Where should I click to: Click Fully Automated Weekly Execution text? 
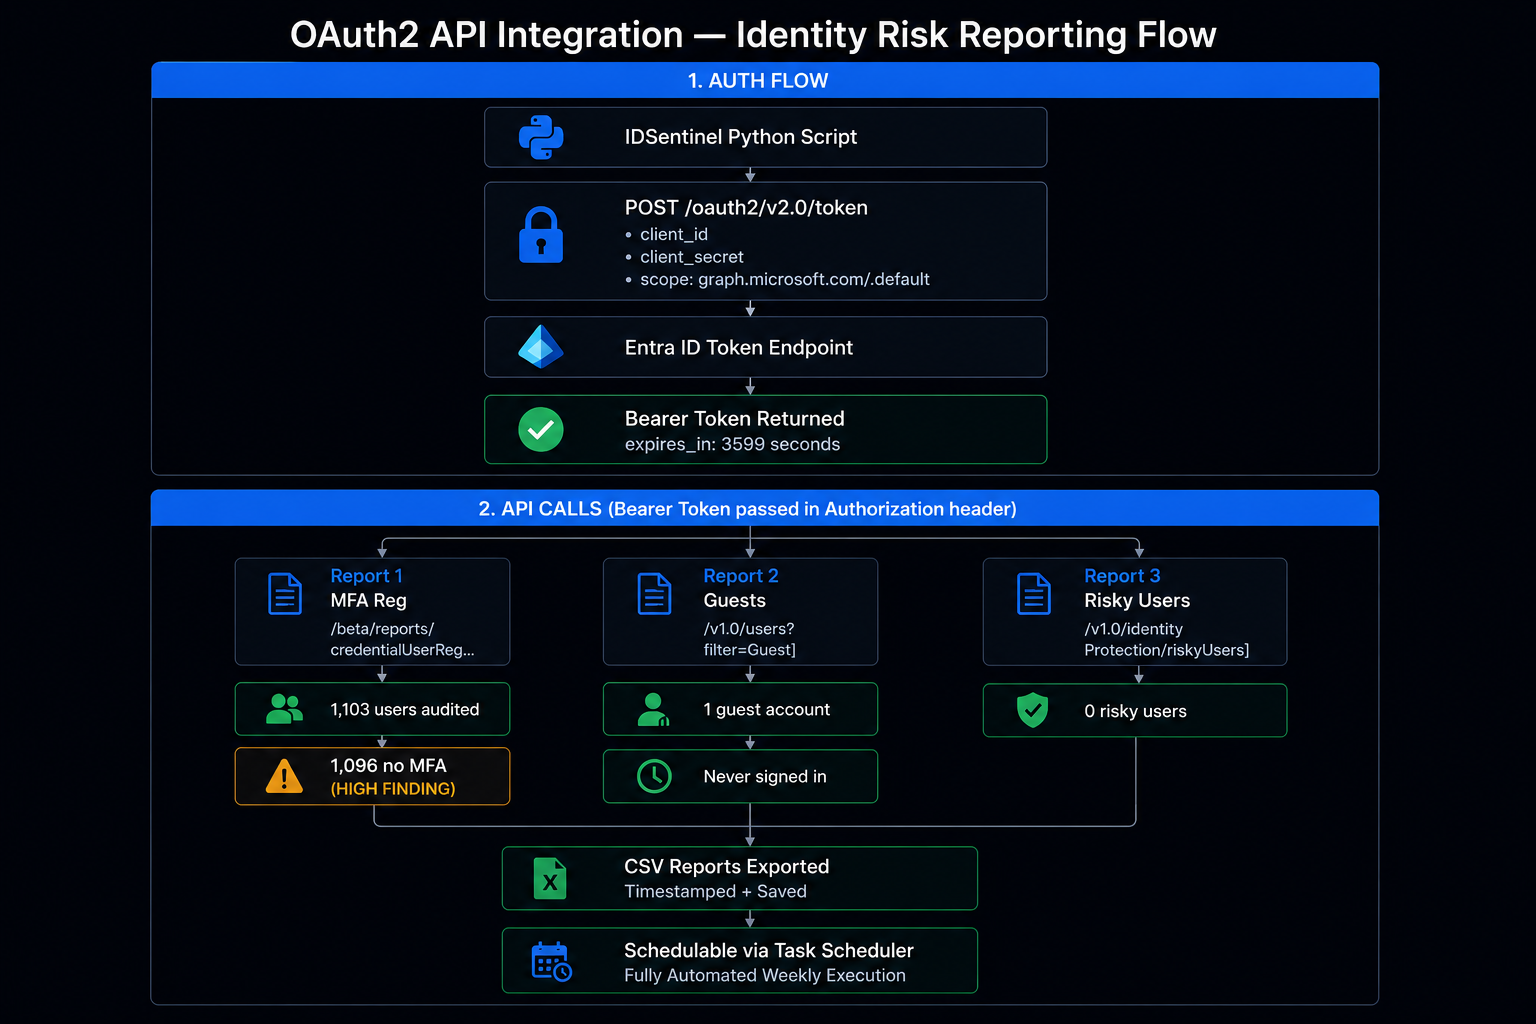765,976
